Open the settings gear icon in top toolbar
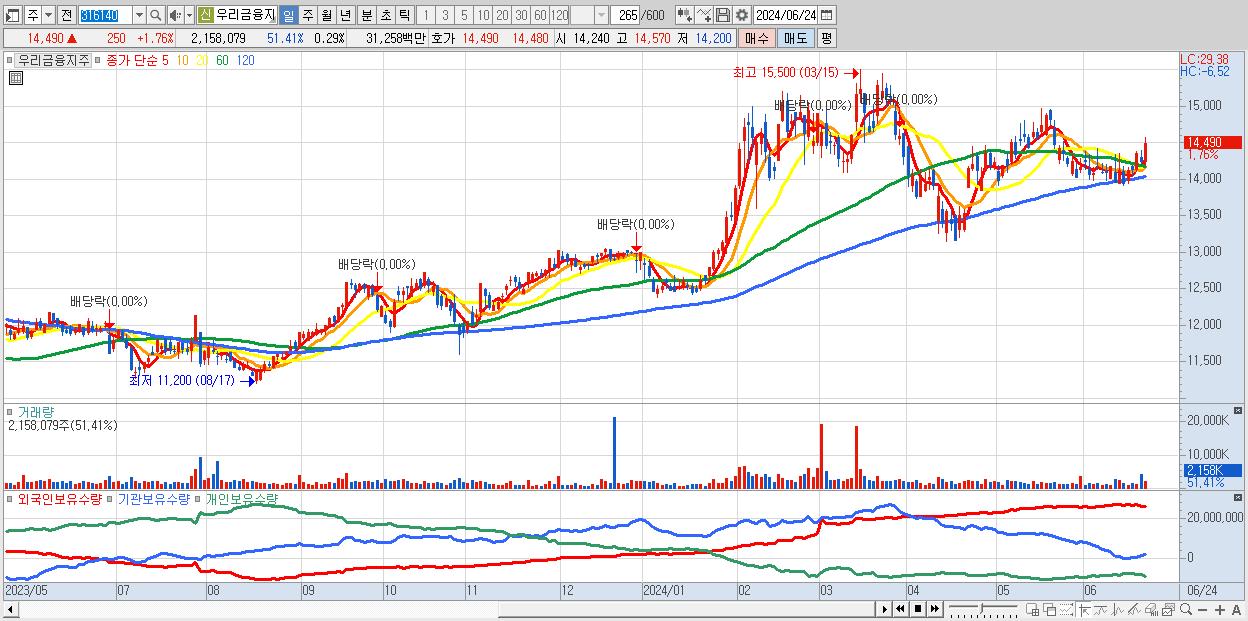 point(741,15)
